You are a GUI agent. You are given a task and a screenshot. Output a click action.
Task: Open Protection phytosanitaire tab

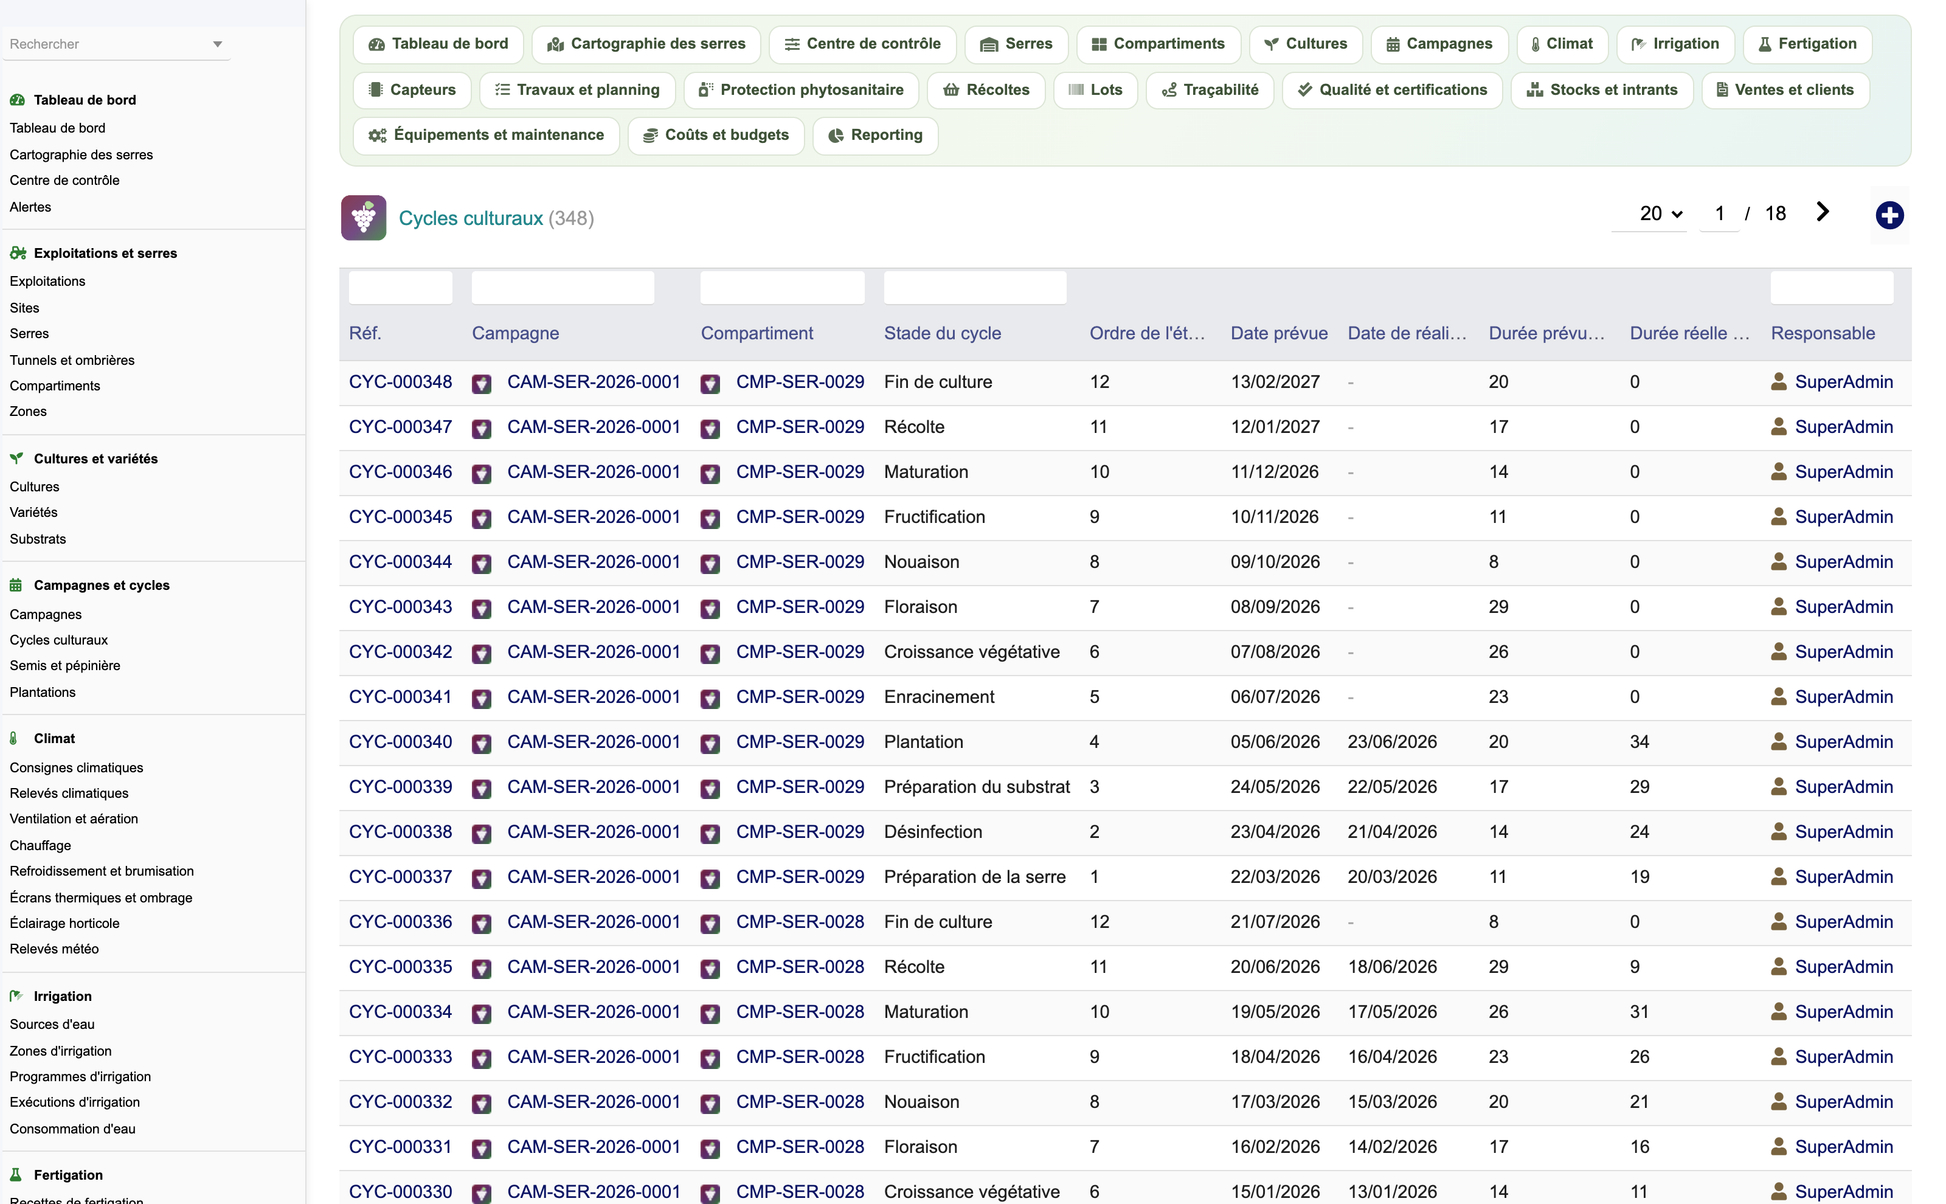point(801,90)
